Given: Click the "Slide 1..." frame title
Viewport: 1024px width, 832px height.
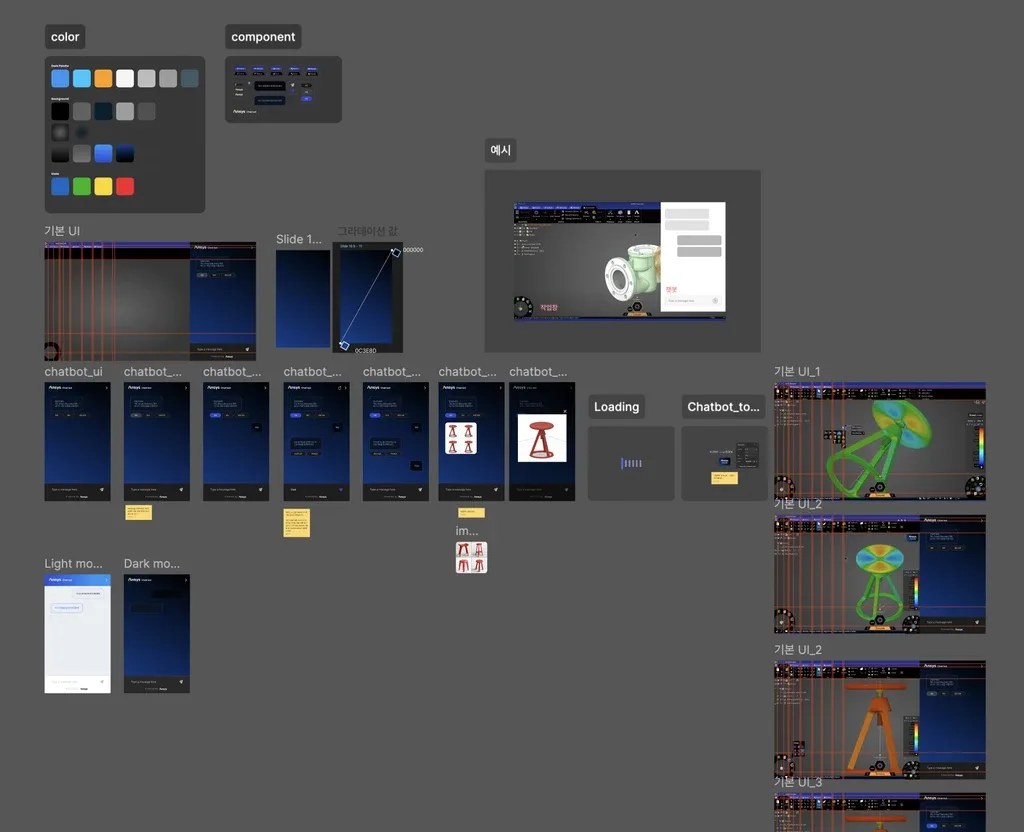Looking at the screenshot, I should point(298,240).
